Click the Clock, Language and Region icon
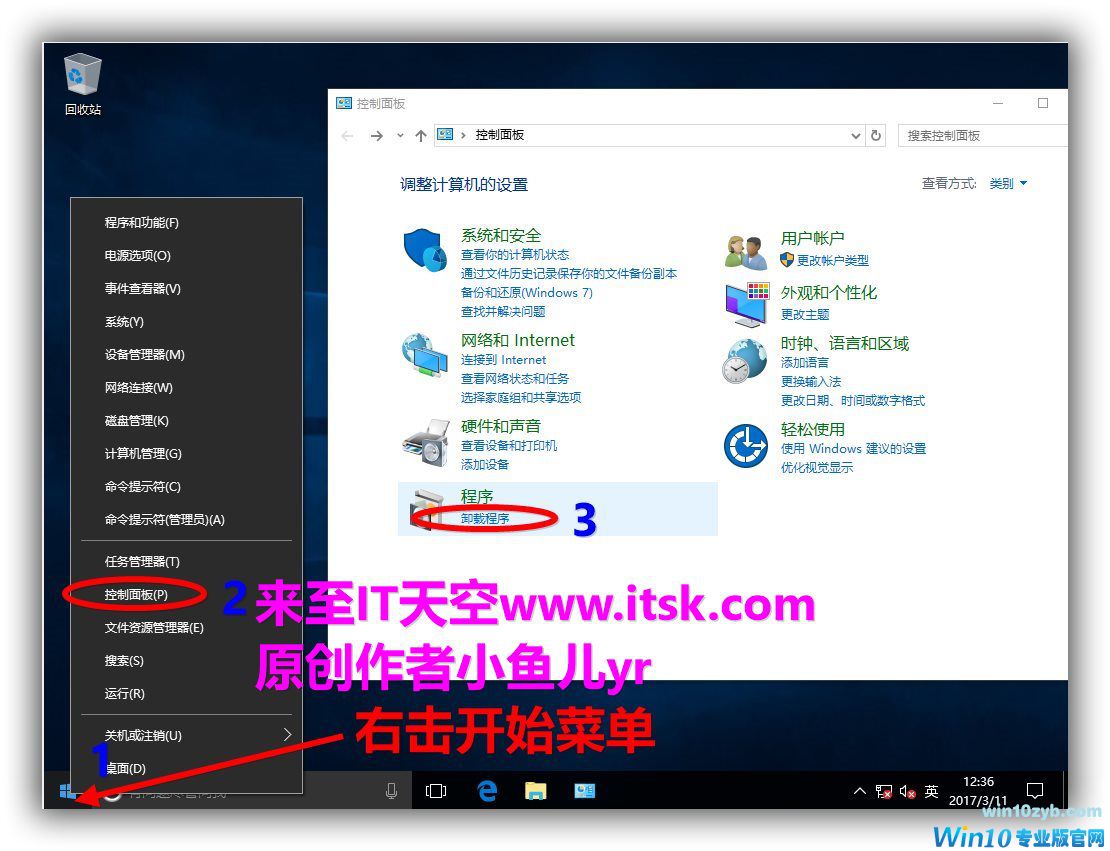The image size is (1110, 851). tap(745, 360)
